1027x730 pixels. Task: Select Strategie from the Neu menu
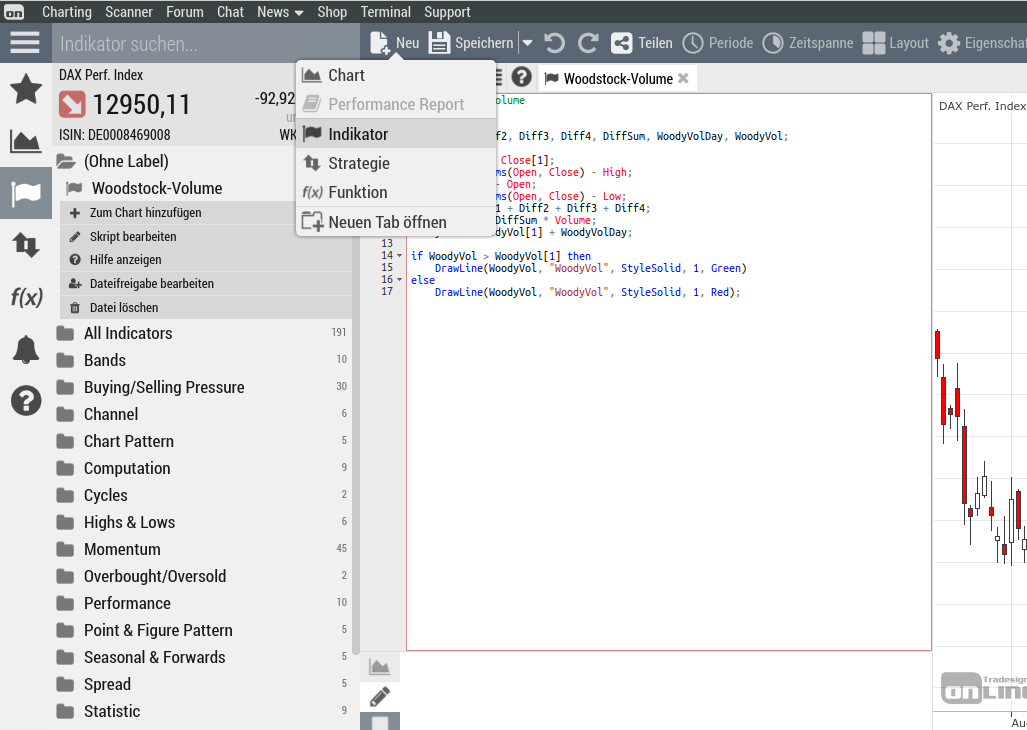(358, 163)
